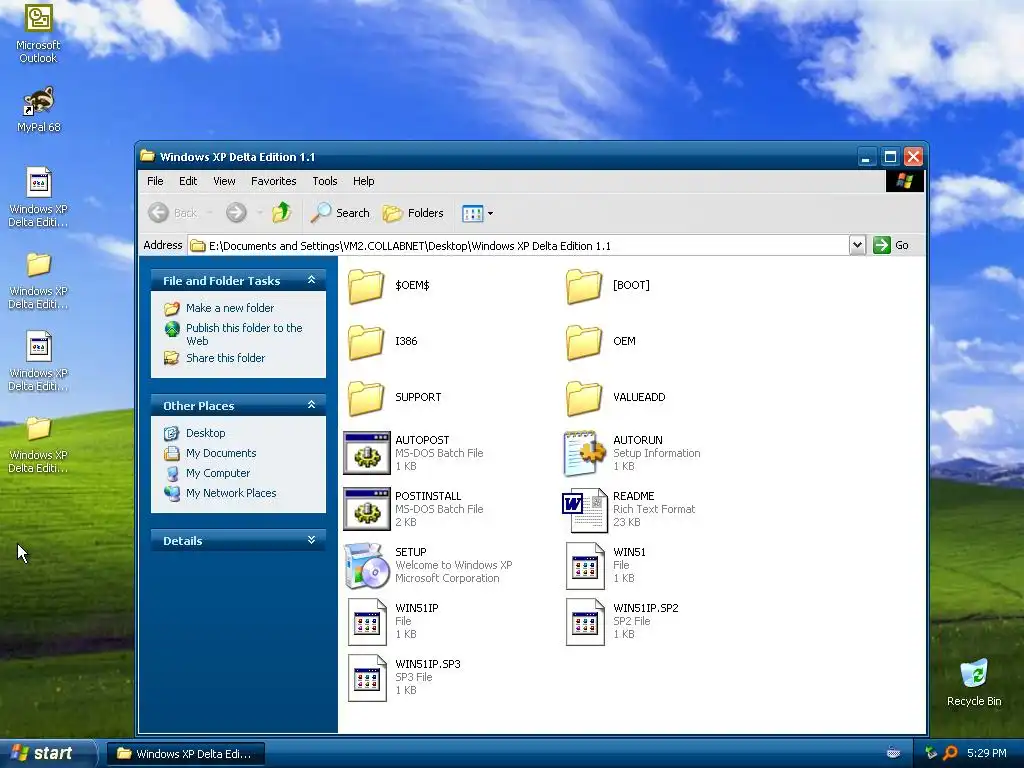Image resolution: width=1024 pixels, height=768 pixels.
Task: Click Make a new folder
Action: click(230, 308)
